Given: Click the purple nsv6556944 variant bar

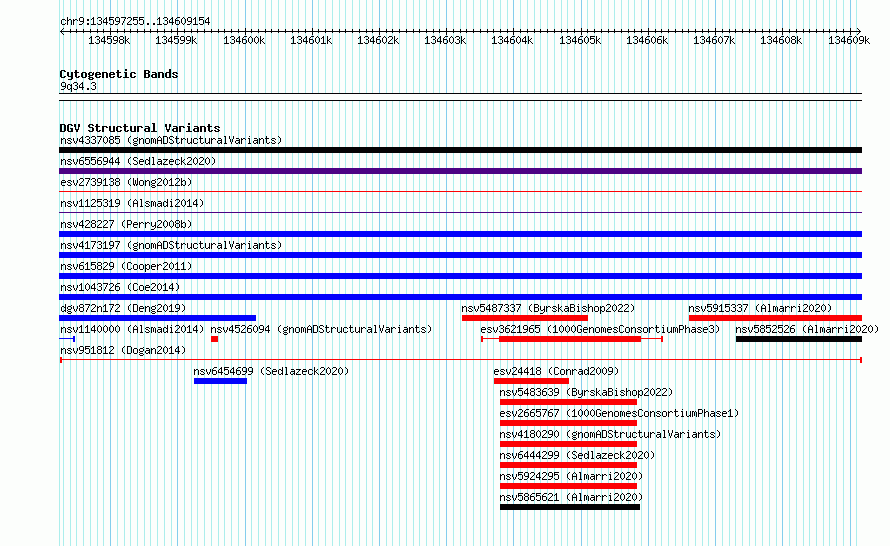Looking at the screenshot, I should coord(460,171).
